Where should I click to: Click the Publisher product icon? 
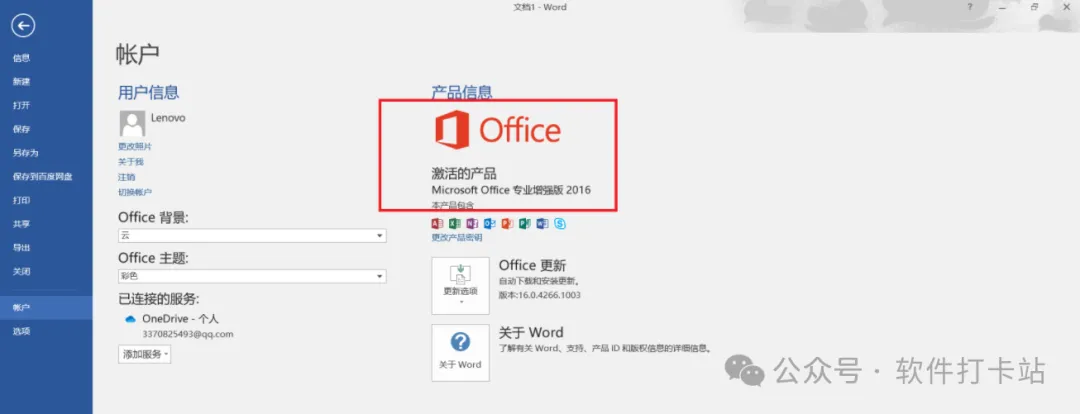[526, 223]
